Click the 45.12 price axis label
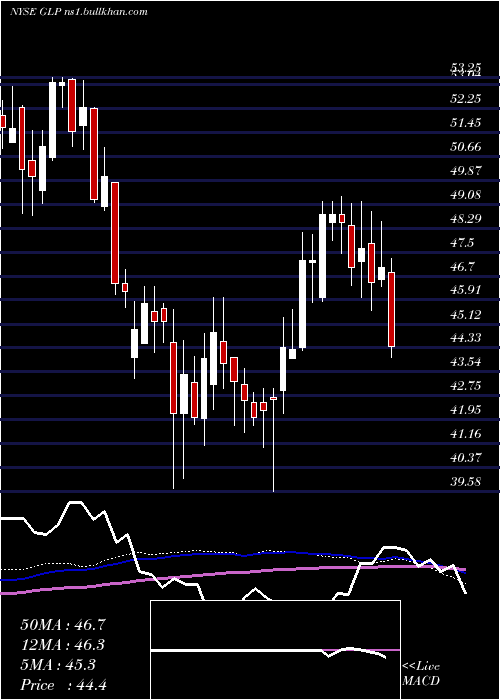500x700 pixels. click(x=466, y=315)
